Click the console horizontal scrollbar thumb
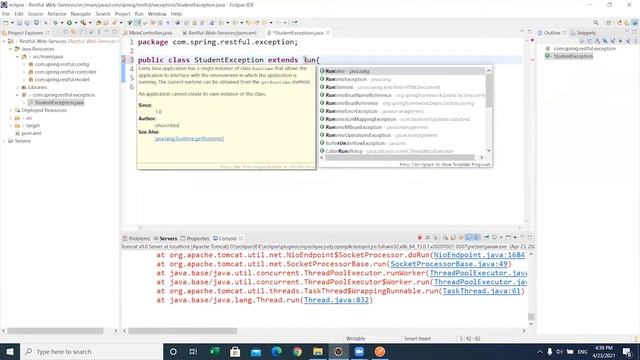Image resolution: width=640 pixels, height=360 pixels. coord(182,331)
